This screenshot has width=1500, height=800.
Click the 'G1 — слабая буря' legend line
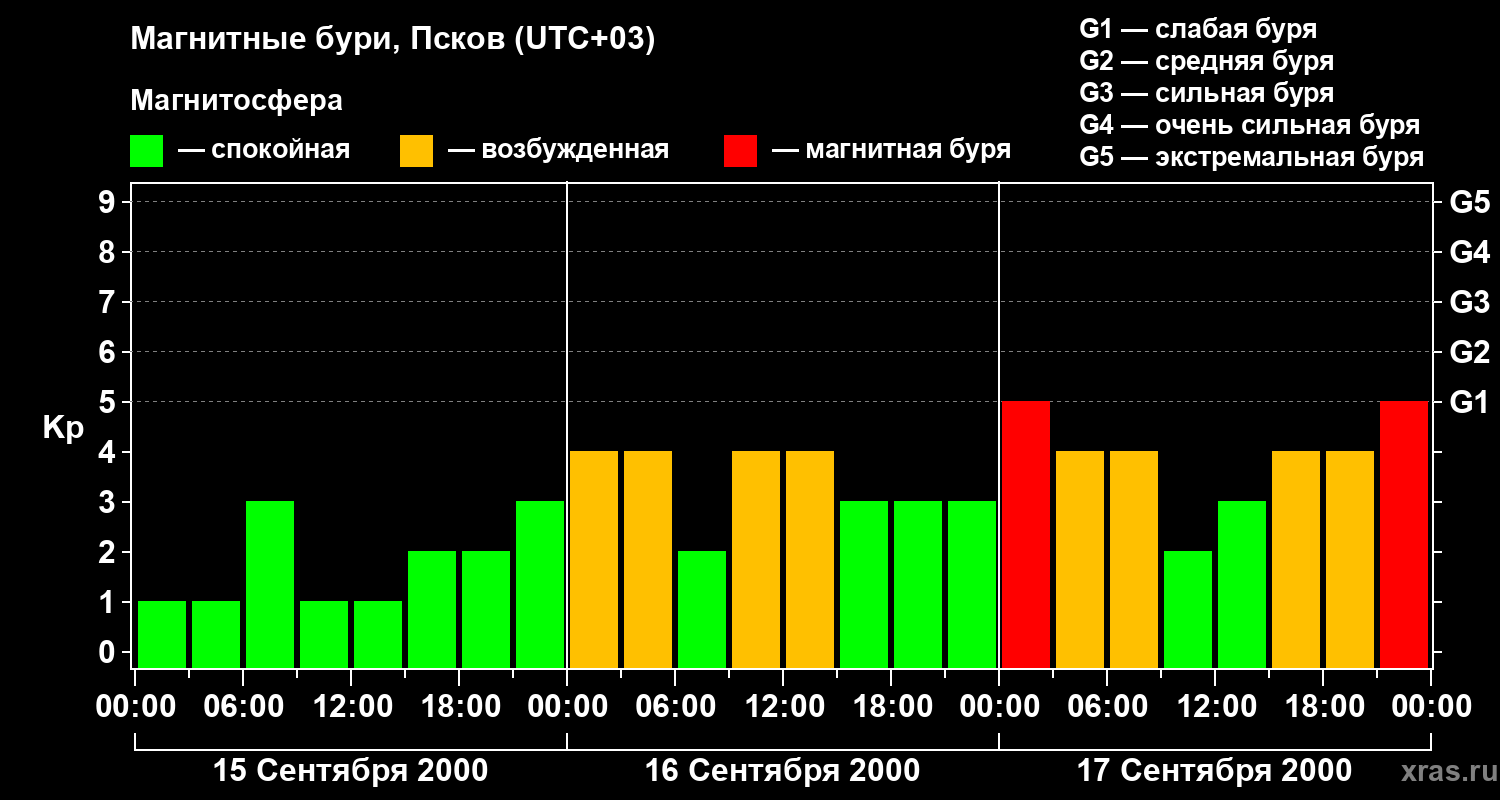tap(1198, 29)
